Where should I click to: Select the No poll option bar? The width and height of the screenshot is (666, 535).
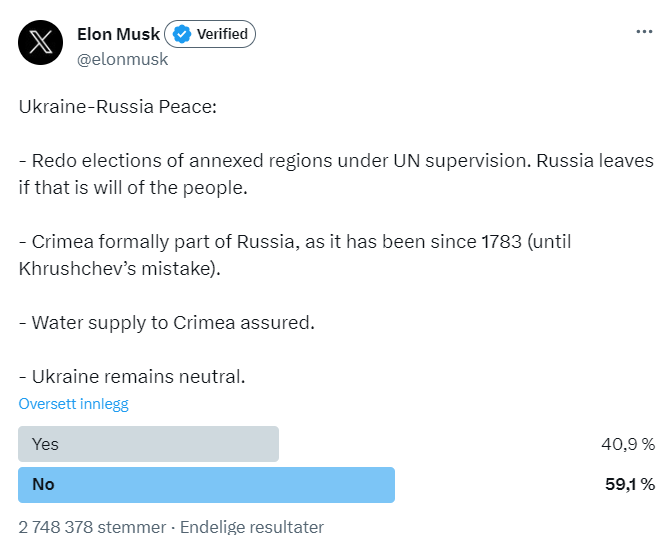206,484
